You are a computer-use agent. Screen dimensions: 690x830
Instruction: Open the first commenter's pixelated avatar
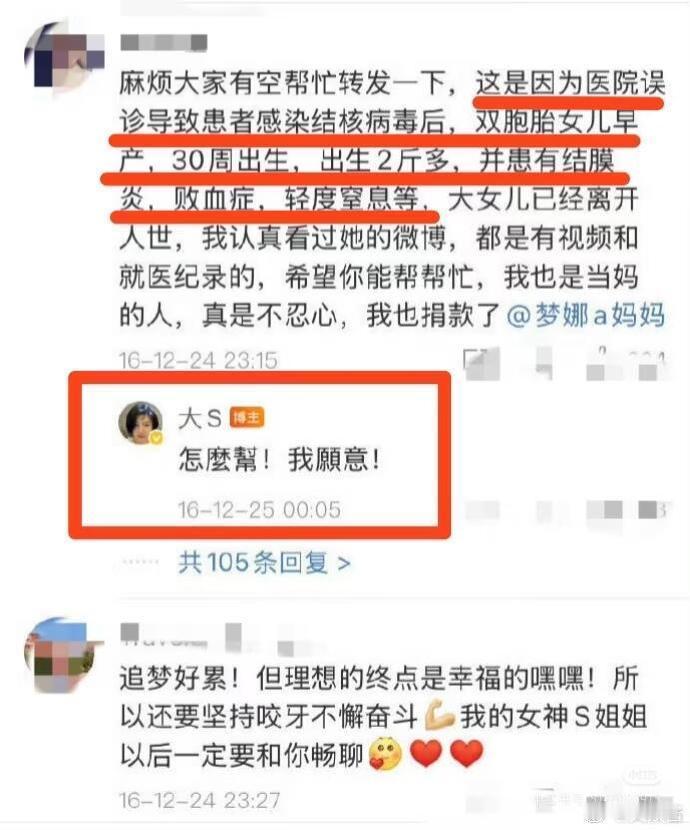pos(63,55)
